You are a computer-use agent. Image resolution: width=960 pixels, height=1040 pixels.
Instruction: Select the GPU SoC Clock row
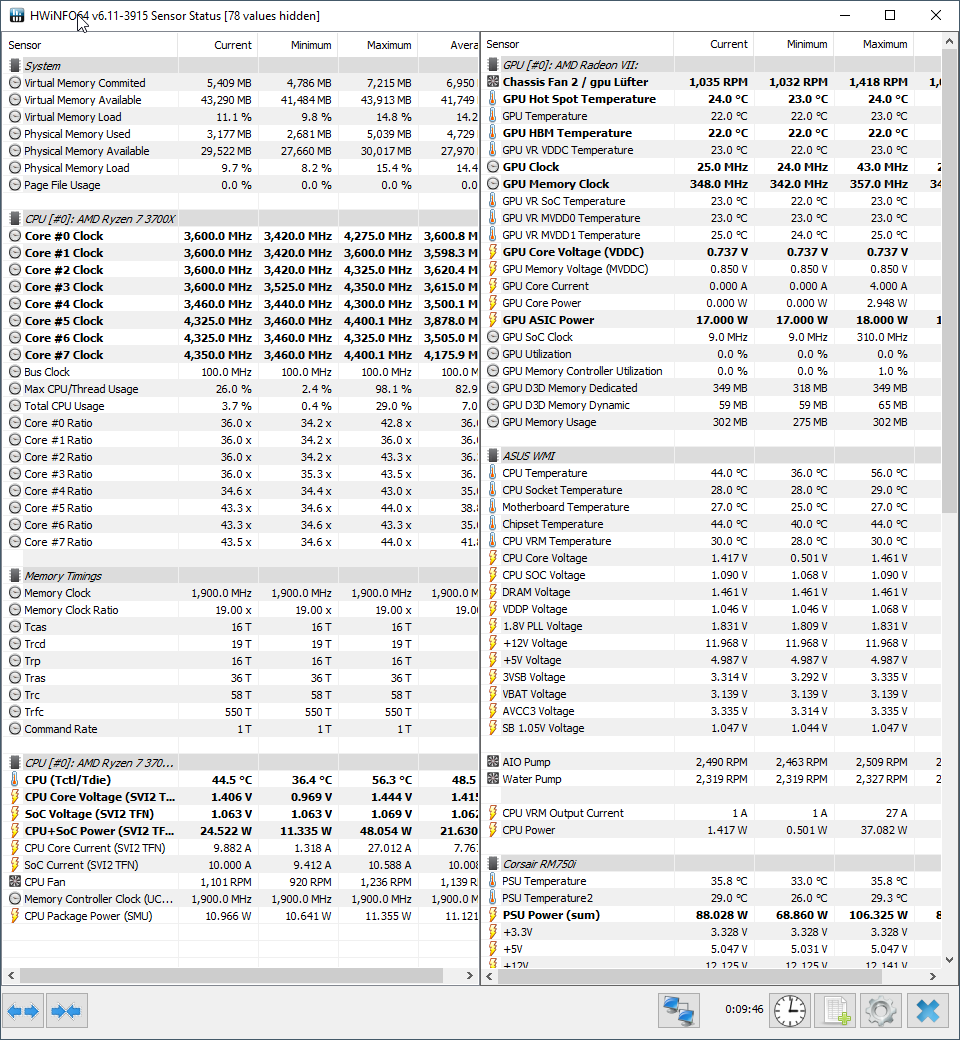(711, 337)
